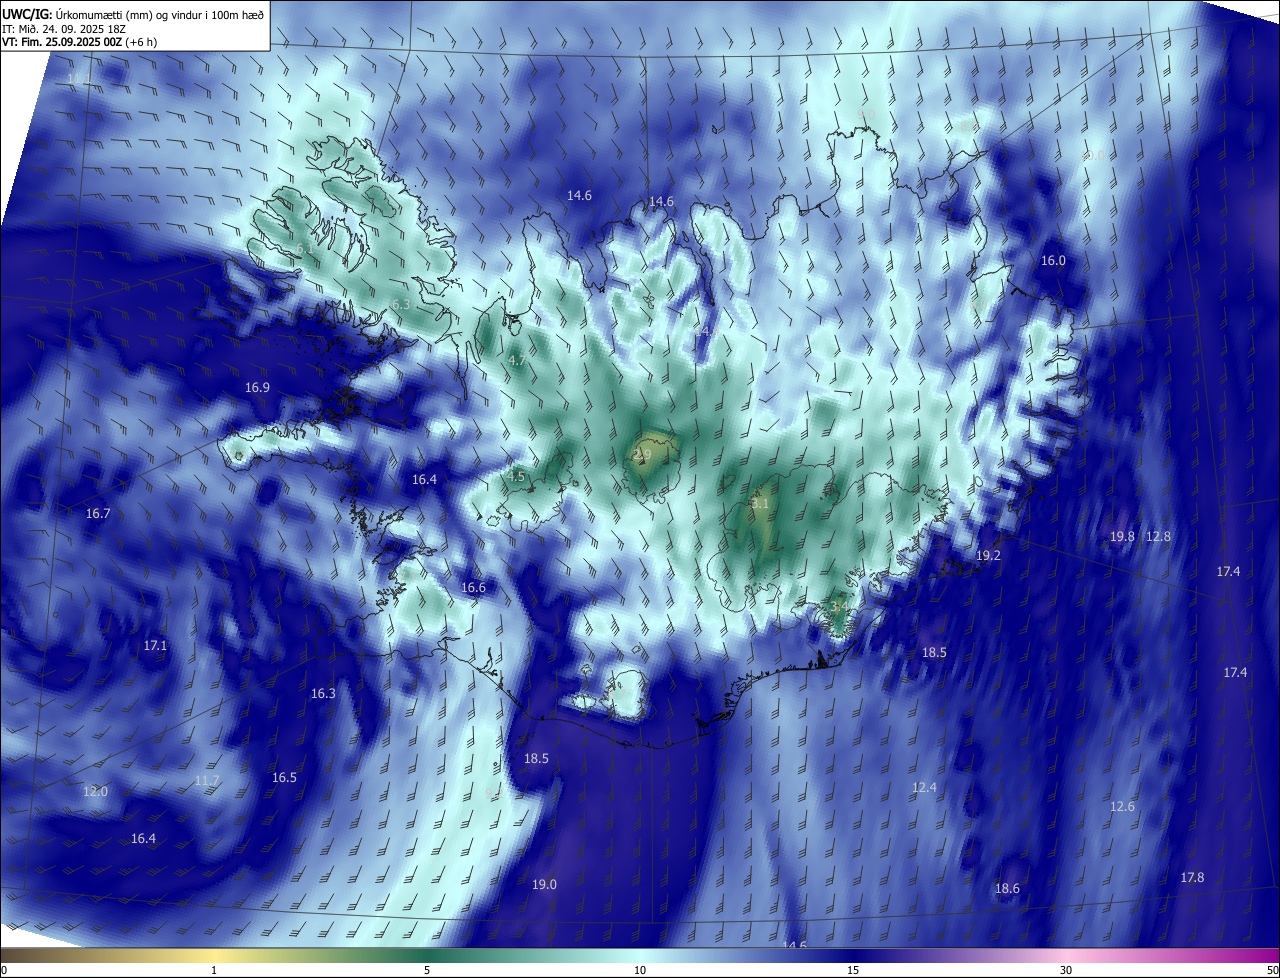Image resolution: width=1280 pixels, height=978 pixels.
Task: Click the colorbar tick label 50
Action: [x=1272, y=970]
